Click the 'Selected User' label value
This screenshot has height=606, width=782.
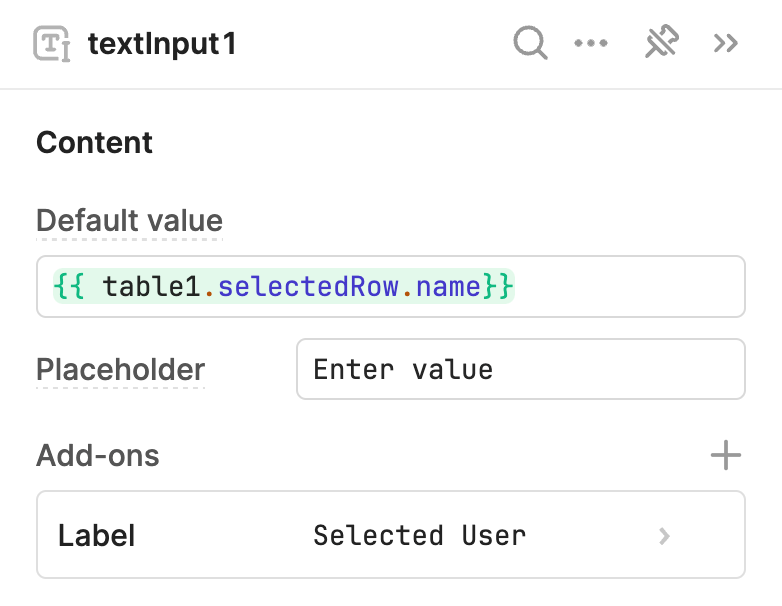[419, 536]
